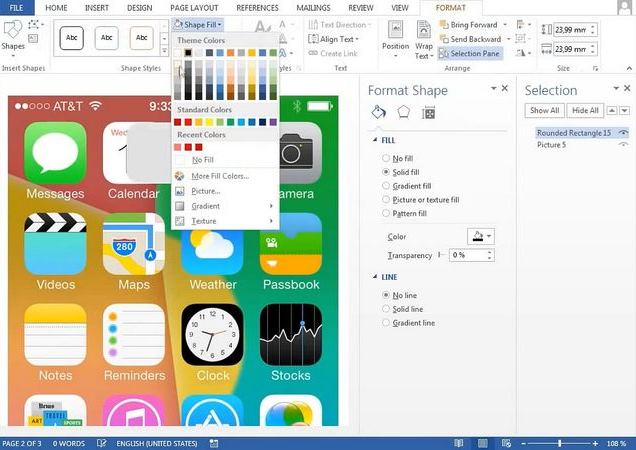Viewport: 636px width, 450px height.
Task: Toggle visibility eye for Rounded Rectangle 15
Action: click(623, 133)
